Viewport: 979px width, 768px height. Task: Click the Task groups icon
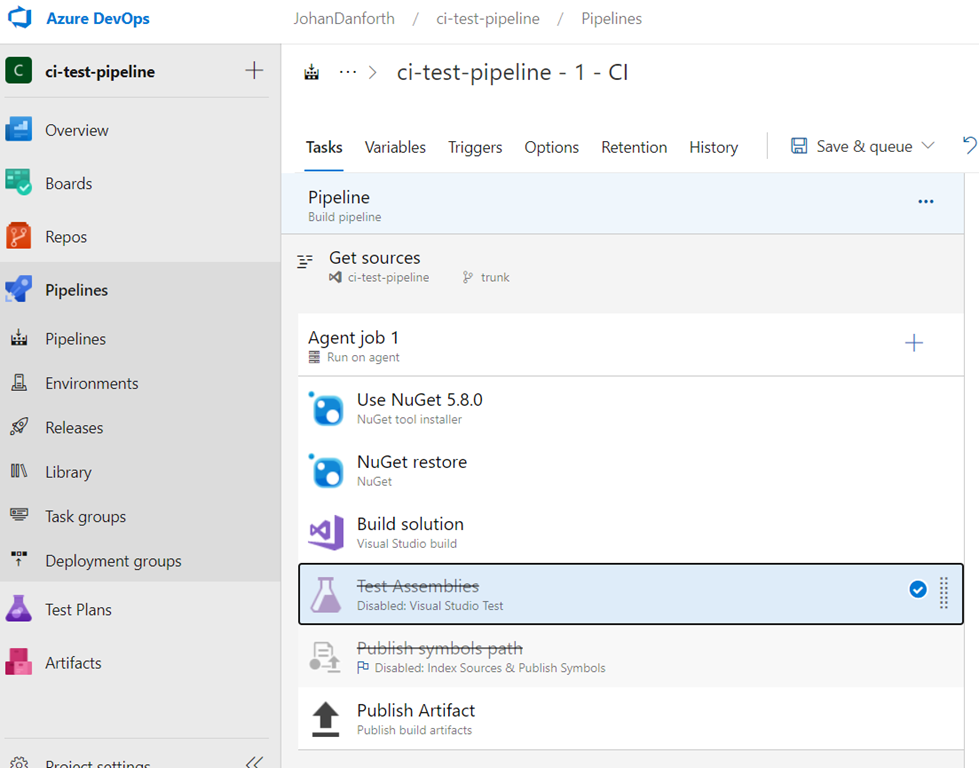click(19, 515)
